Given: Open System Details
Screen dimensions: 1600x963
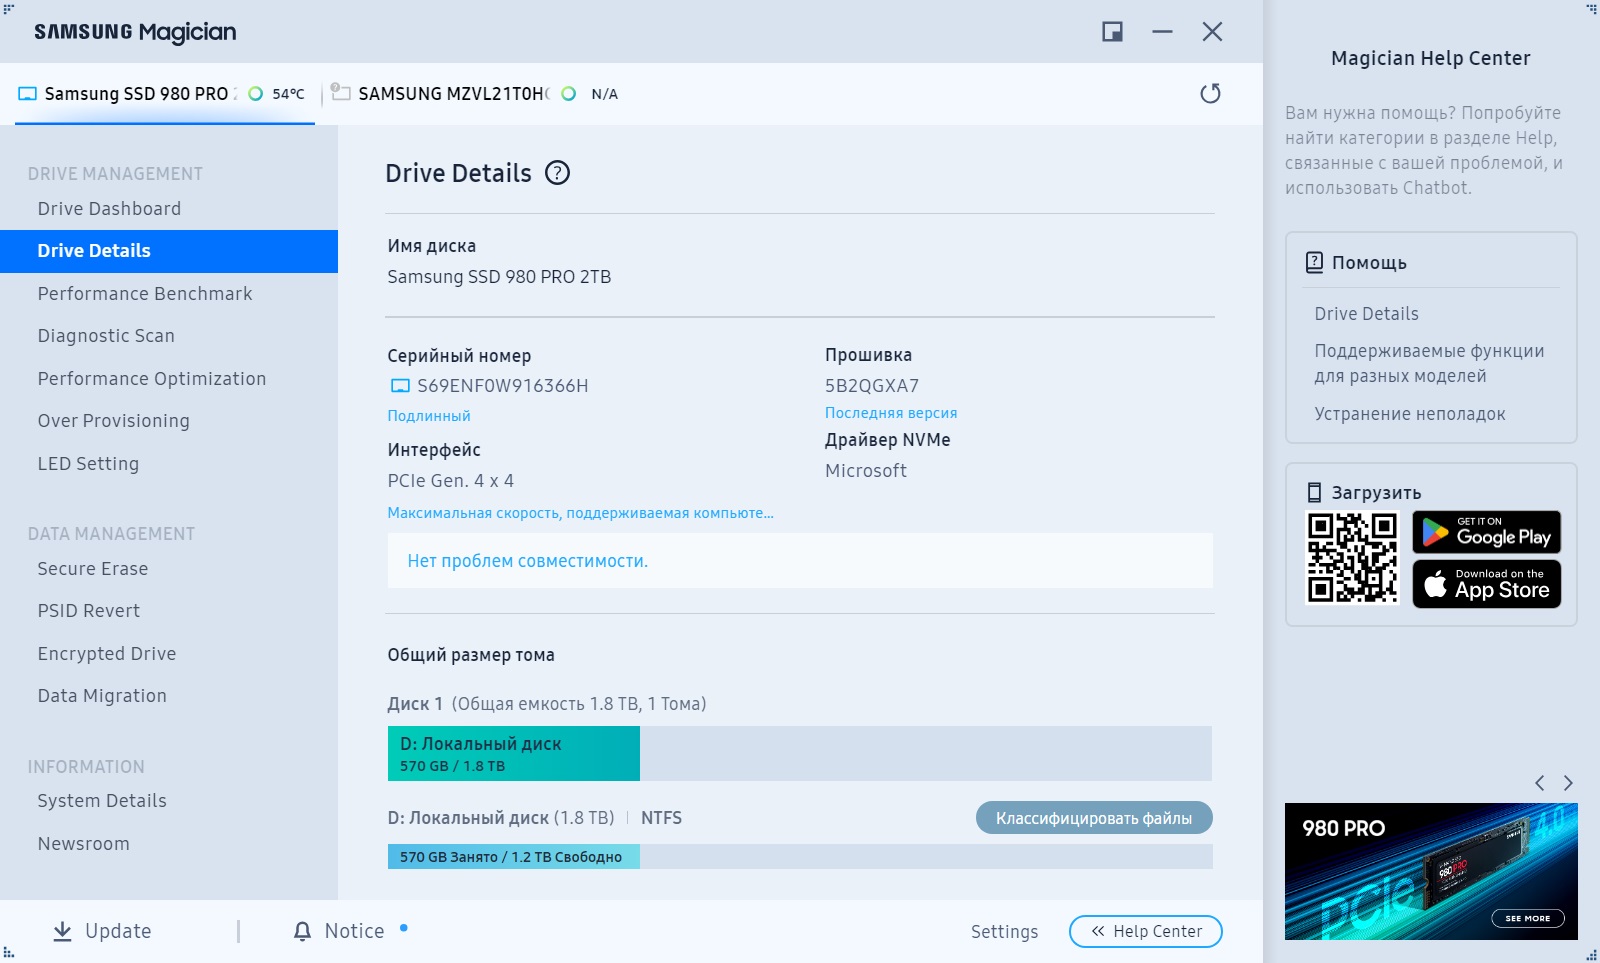Looking at the screenshot, I should 102,801.
